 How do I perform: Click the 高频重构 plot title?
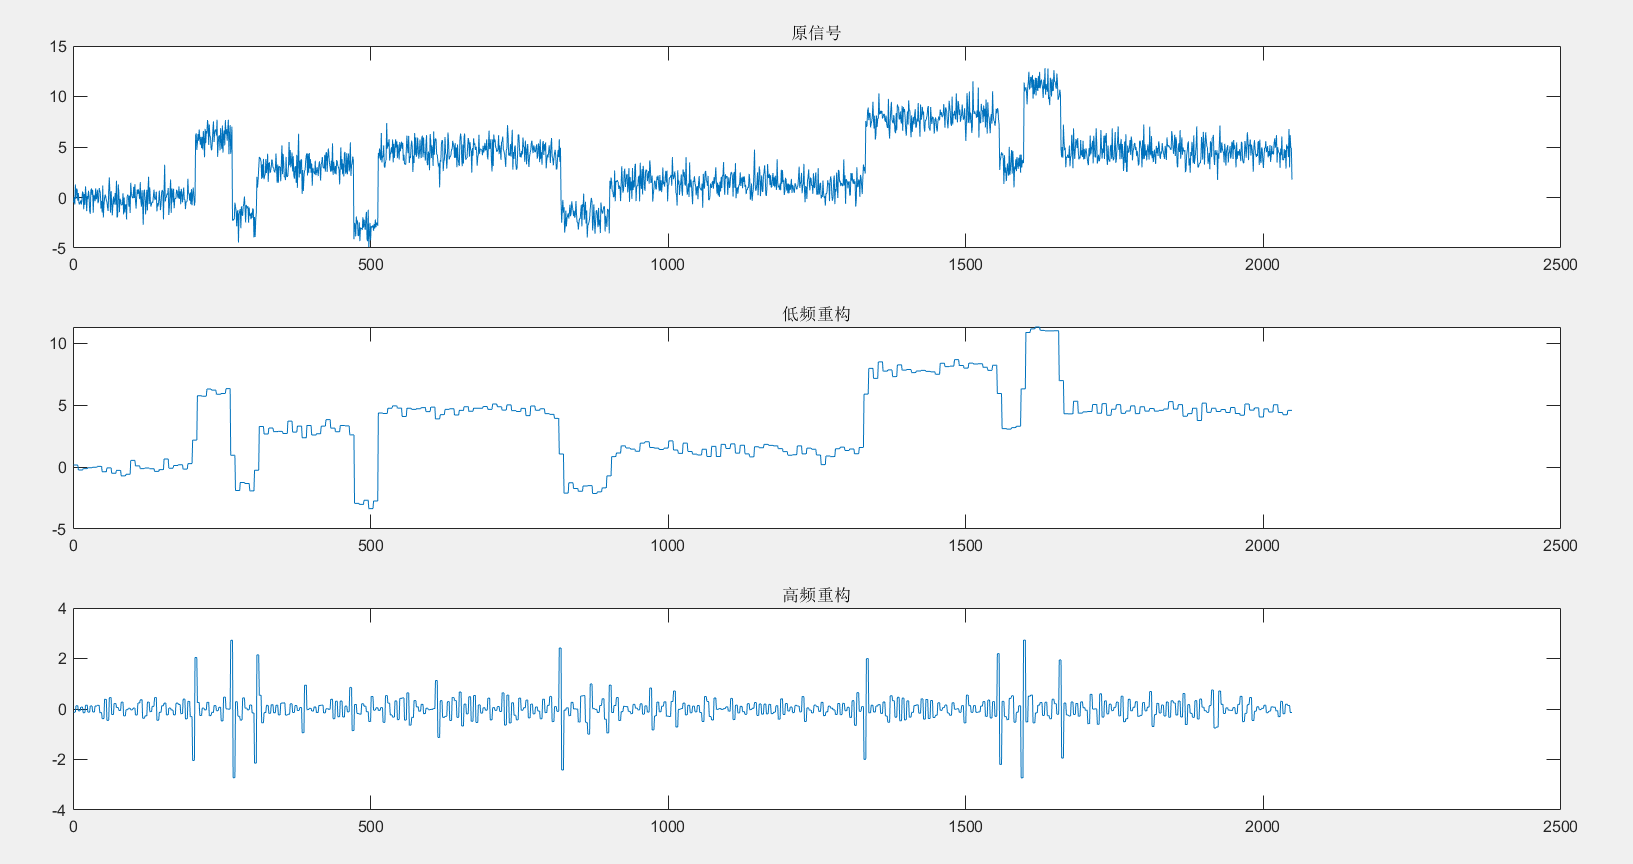pos(816,595)
